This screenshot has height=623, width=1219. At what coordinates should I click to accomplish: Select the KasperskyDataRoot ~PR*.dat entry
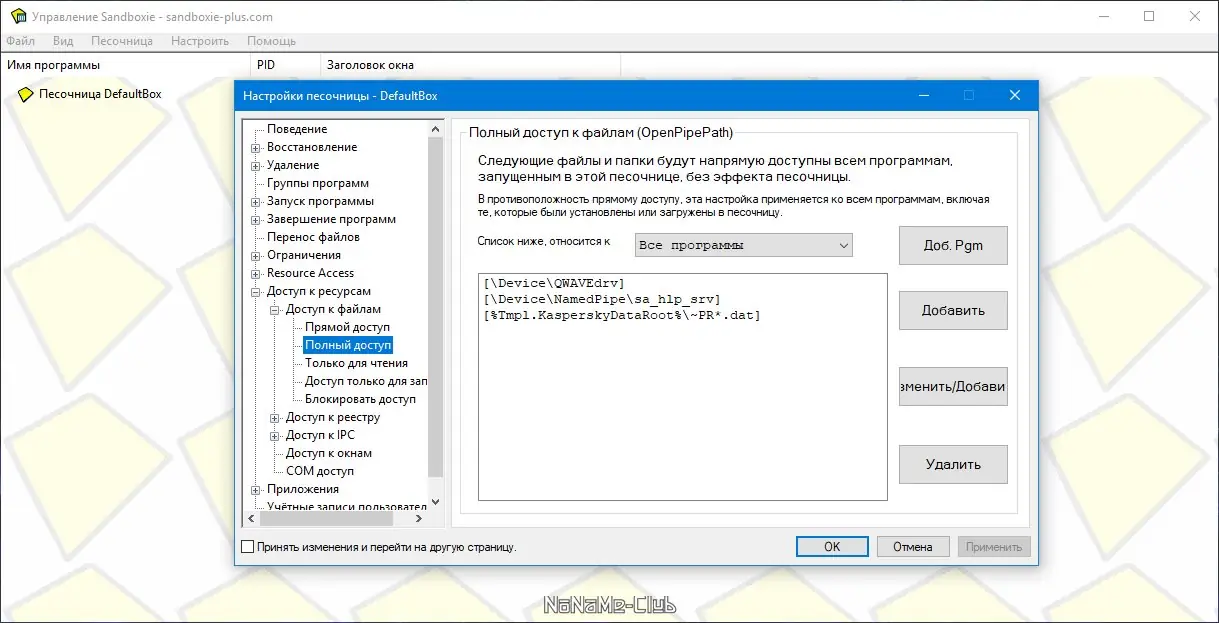point(621,315)
